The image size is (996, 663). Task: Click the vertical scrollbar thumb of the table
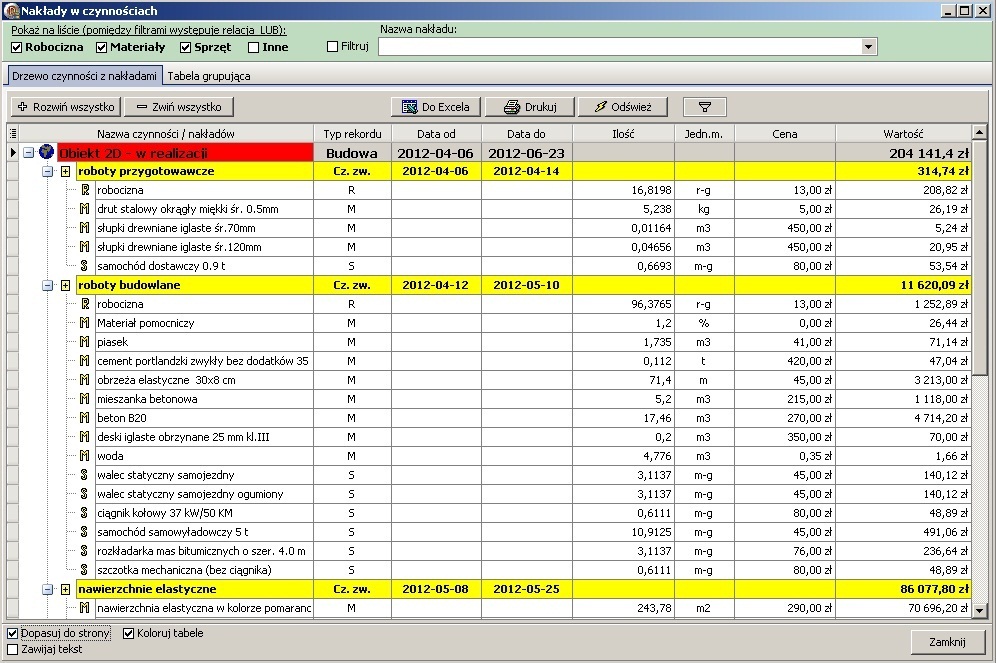[x=979, y=257]
